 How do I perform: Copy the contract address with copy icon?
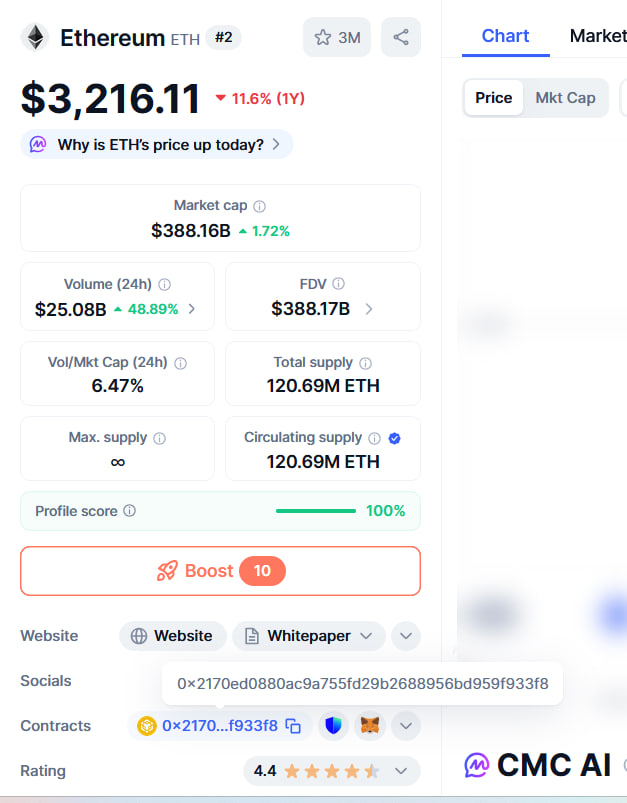tap(293, 726)
